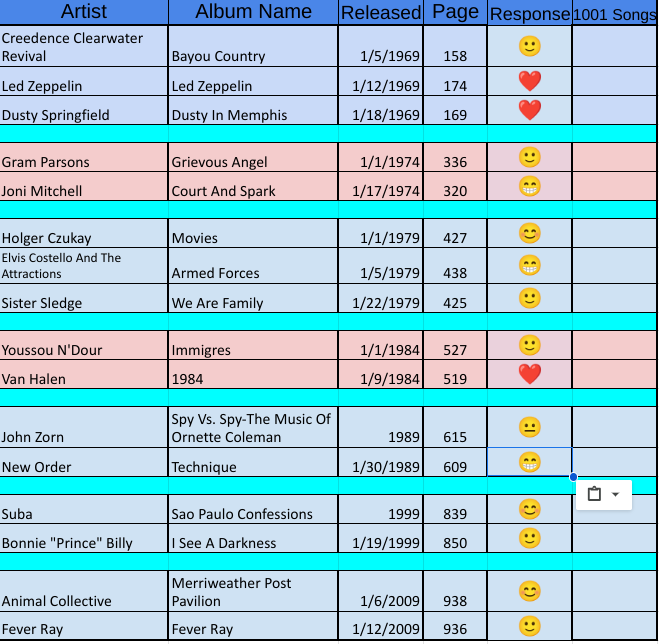This screenshot has width=659, height=644.
Task: Click the 1/30/1989 release date cell
Action: 381,462
